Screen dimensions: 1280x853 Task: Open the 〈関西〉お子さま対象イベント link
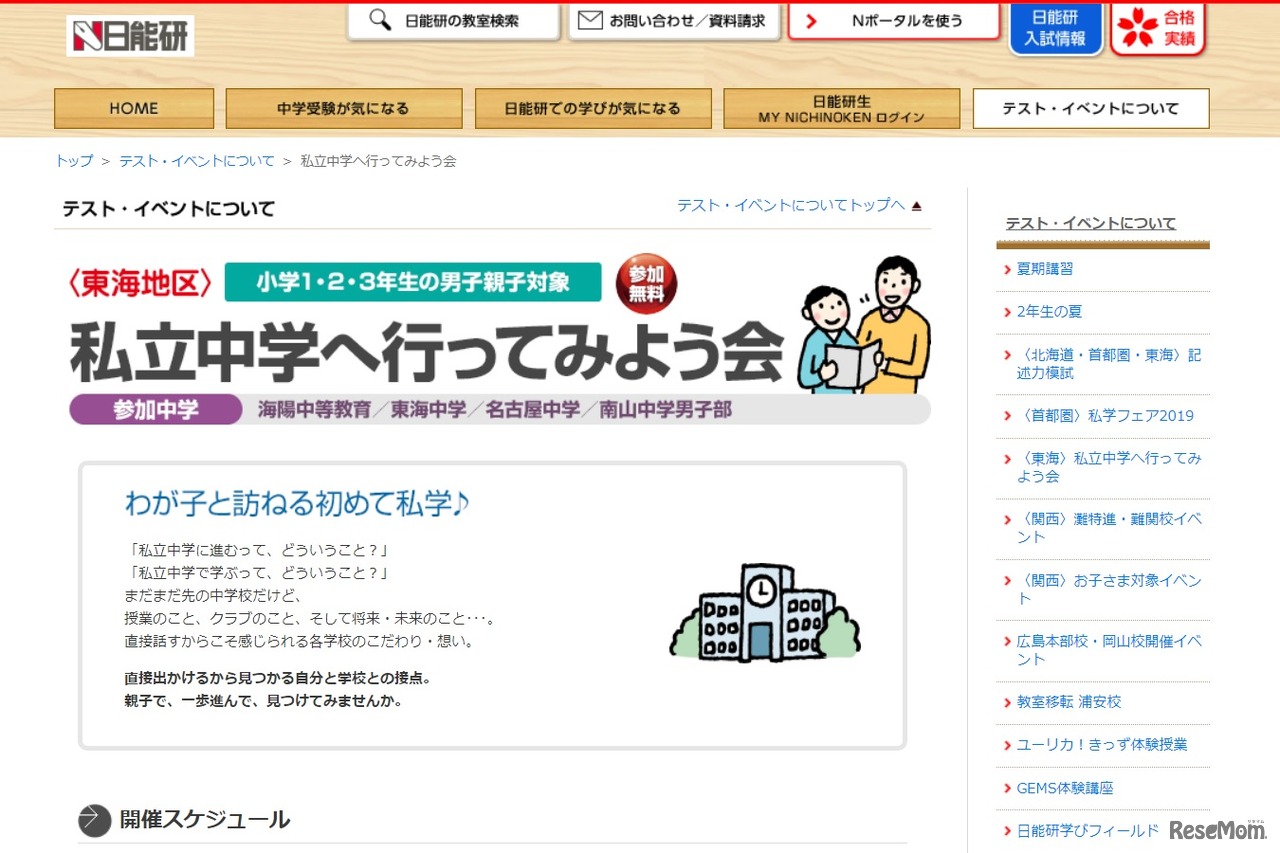point(1109,589)
